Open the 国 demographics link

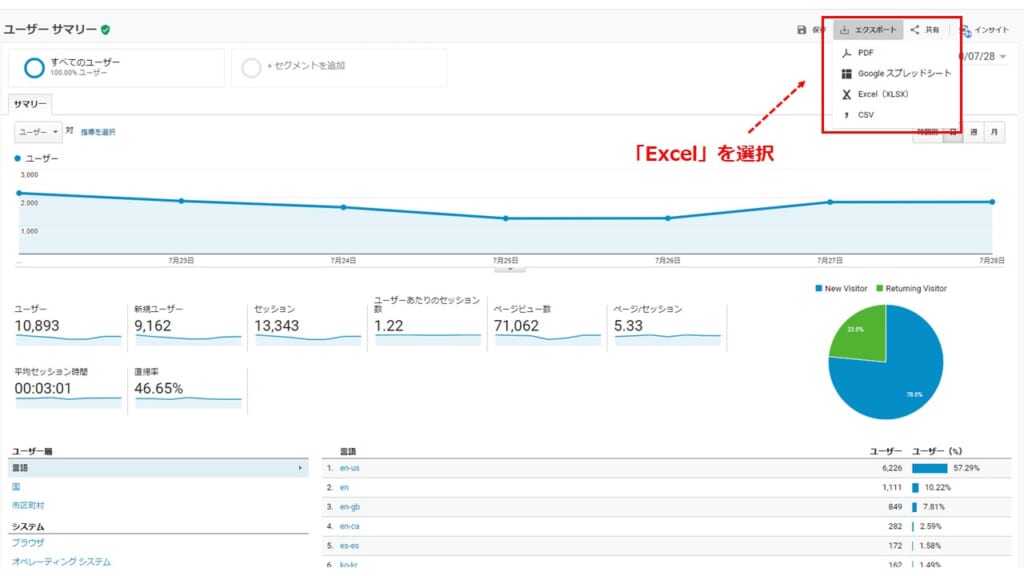[16, 487]
